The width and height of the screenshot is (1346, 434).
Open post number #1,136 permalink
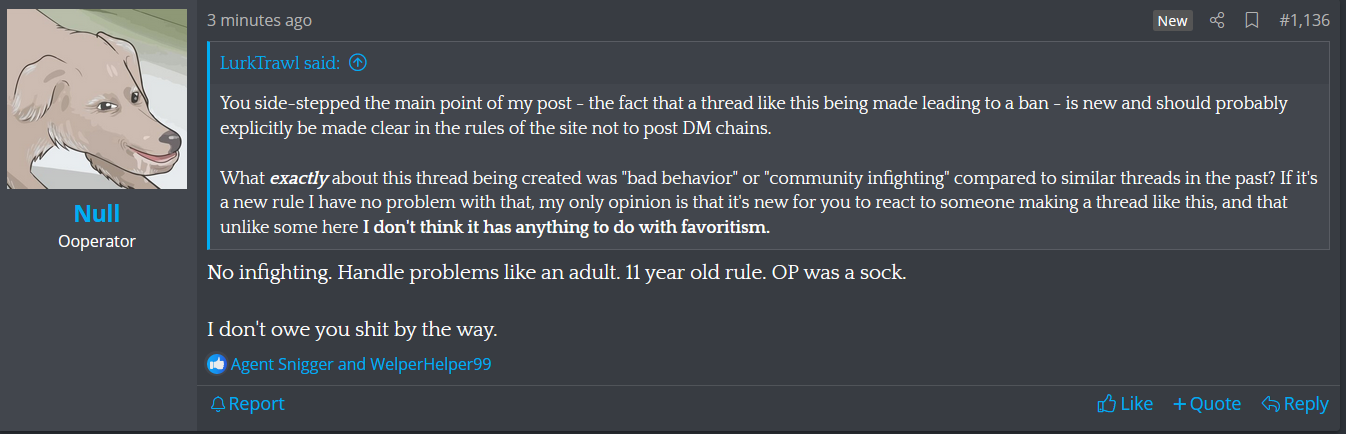[x=1304, y=20]
